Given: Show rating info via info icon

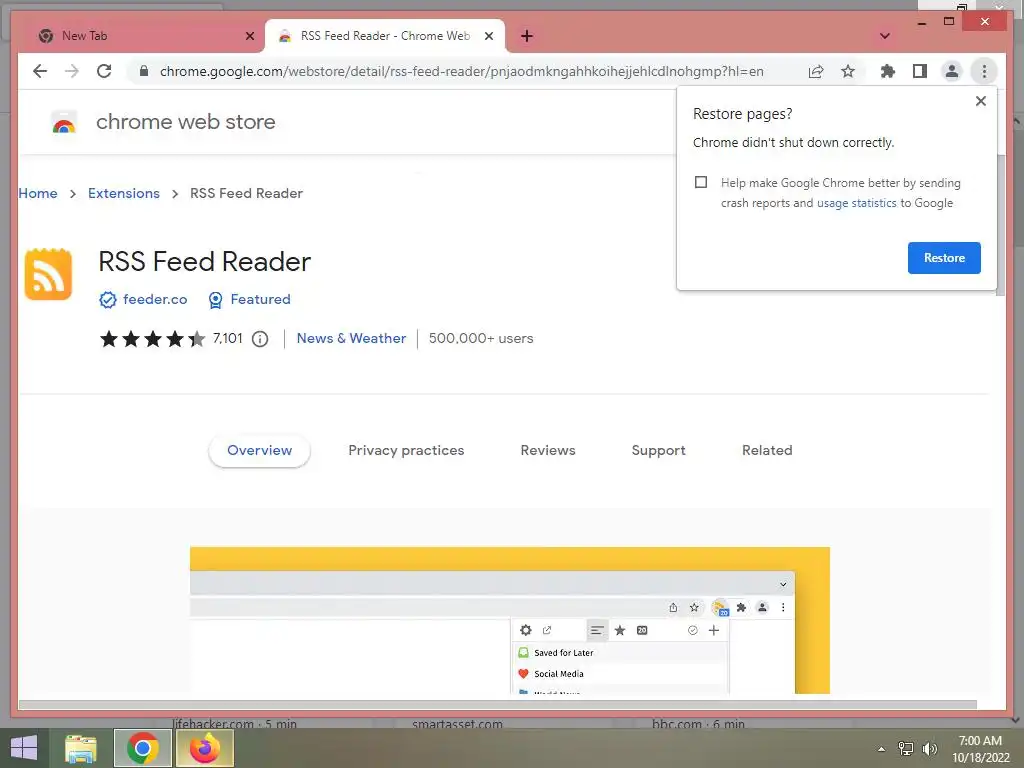Looking at the screenshot, I should pyautogui.click(x=260, y=339).
